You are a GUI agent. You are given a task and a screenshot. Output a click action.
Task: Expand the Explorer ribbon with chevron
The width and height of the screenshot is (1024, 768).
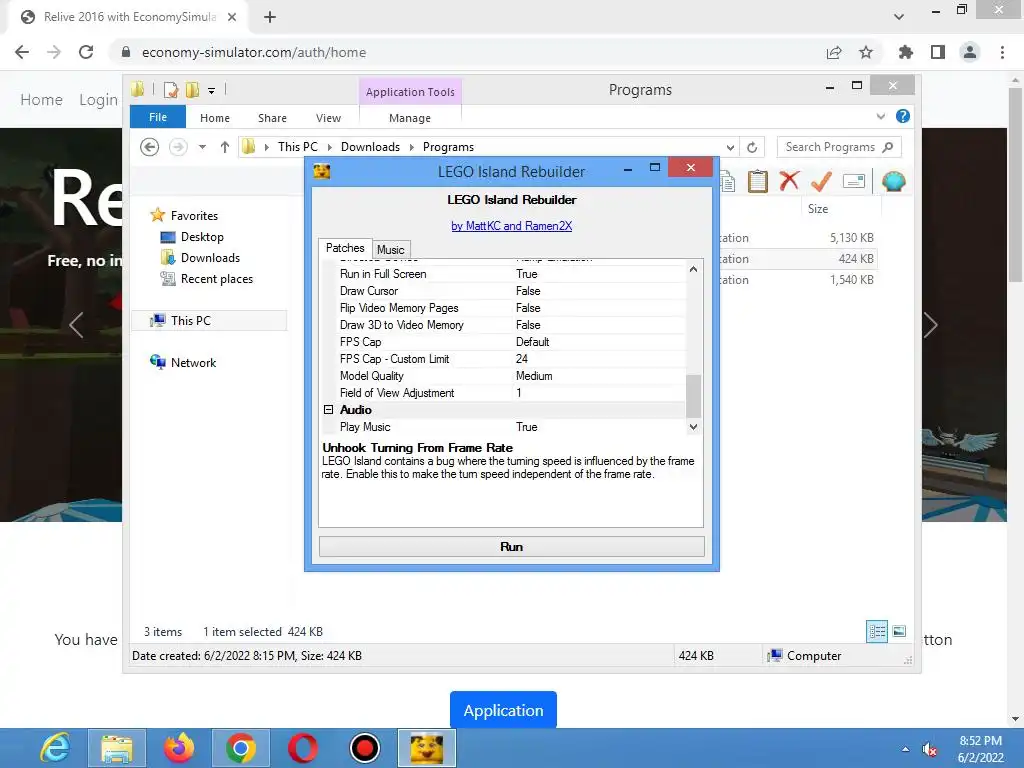point(881,116)
